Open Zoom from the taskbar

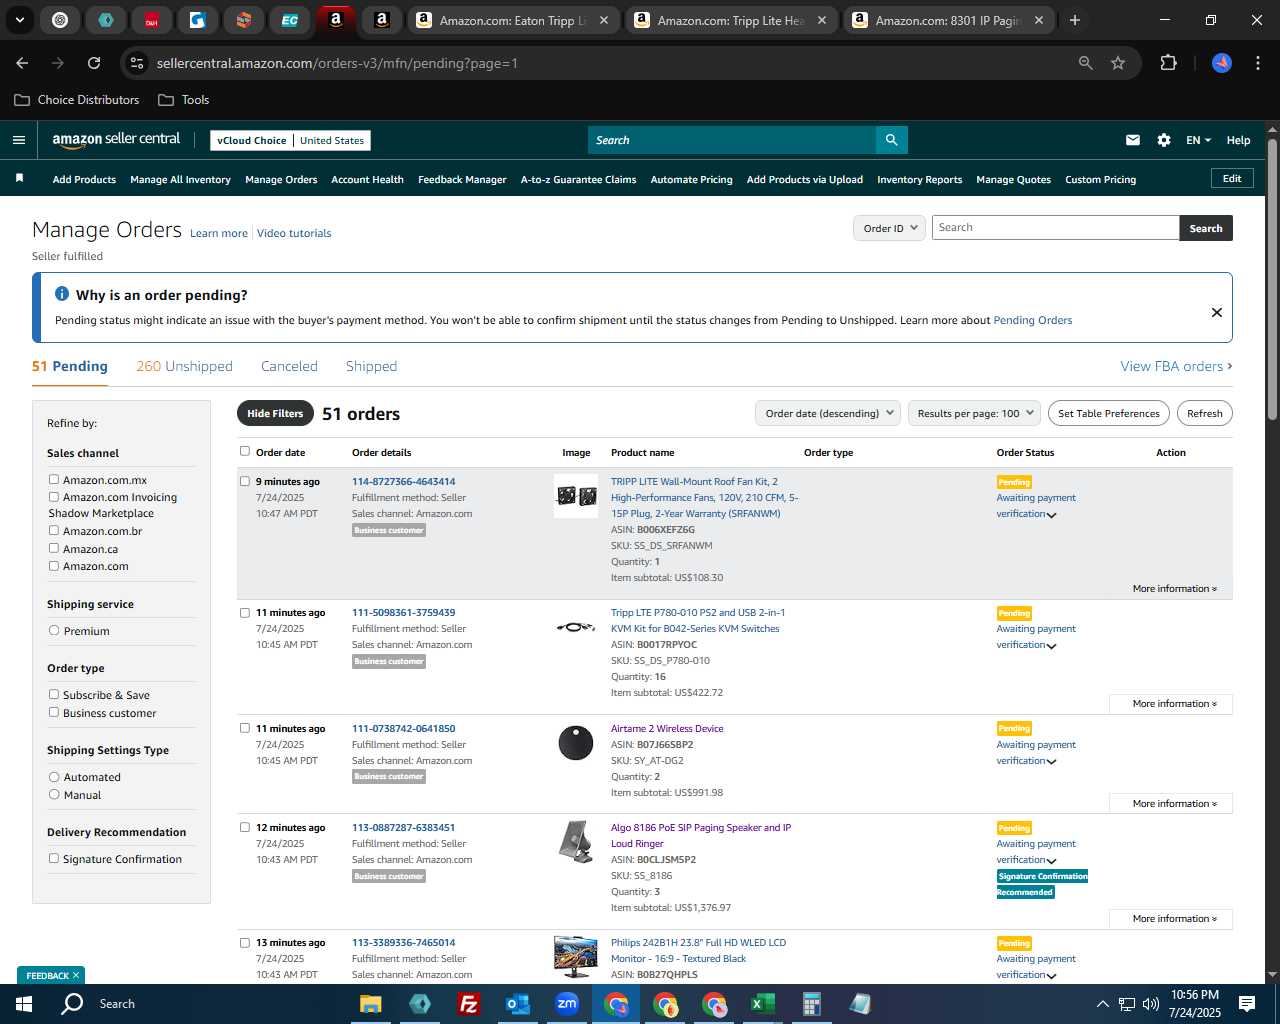(x=567, y=1004)
